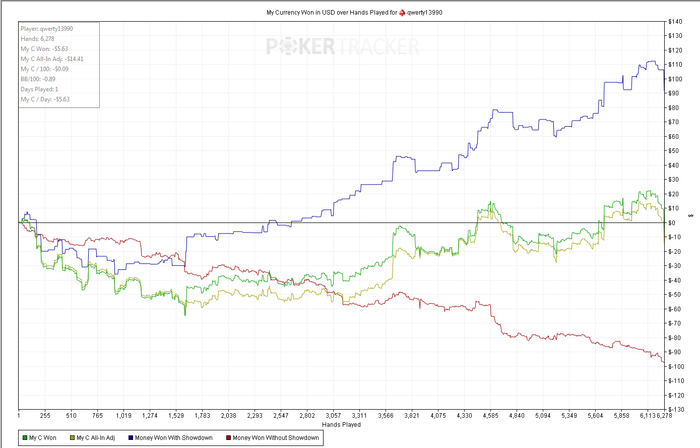Click the $-130 y-axis label
The image size is (700, 448).
tap(676, 409)
